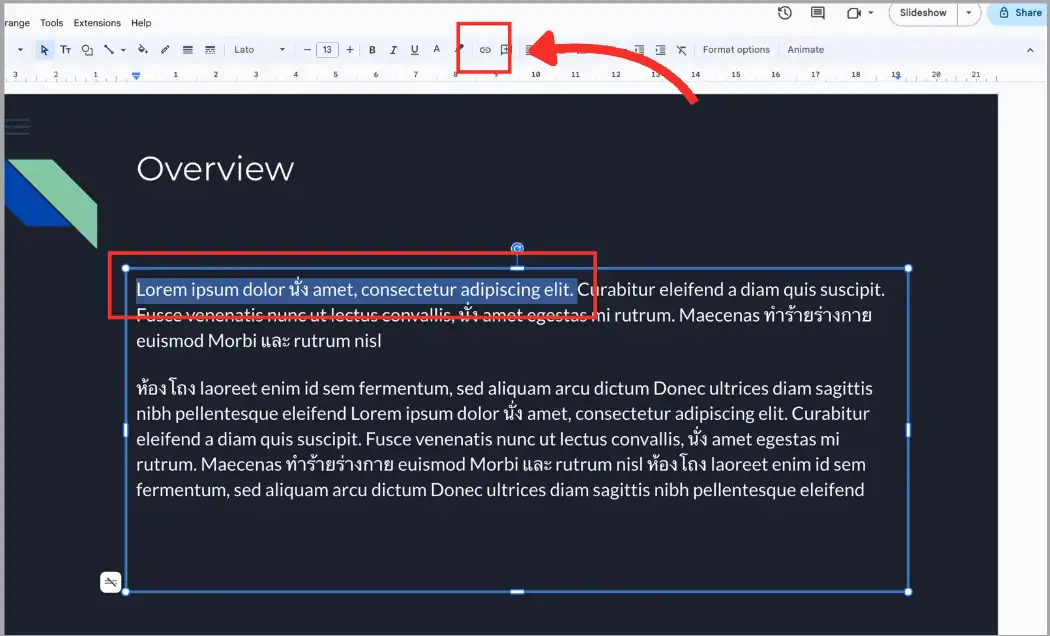Click the Insert link icon
1050x636 pixels.
pos(485,50)
